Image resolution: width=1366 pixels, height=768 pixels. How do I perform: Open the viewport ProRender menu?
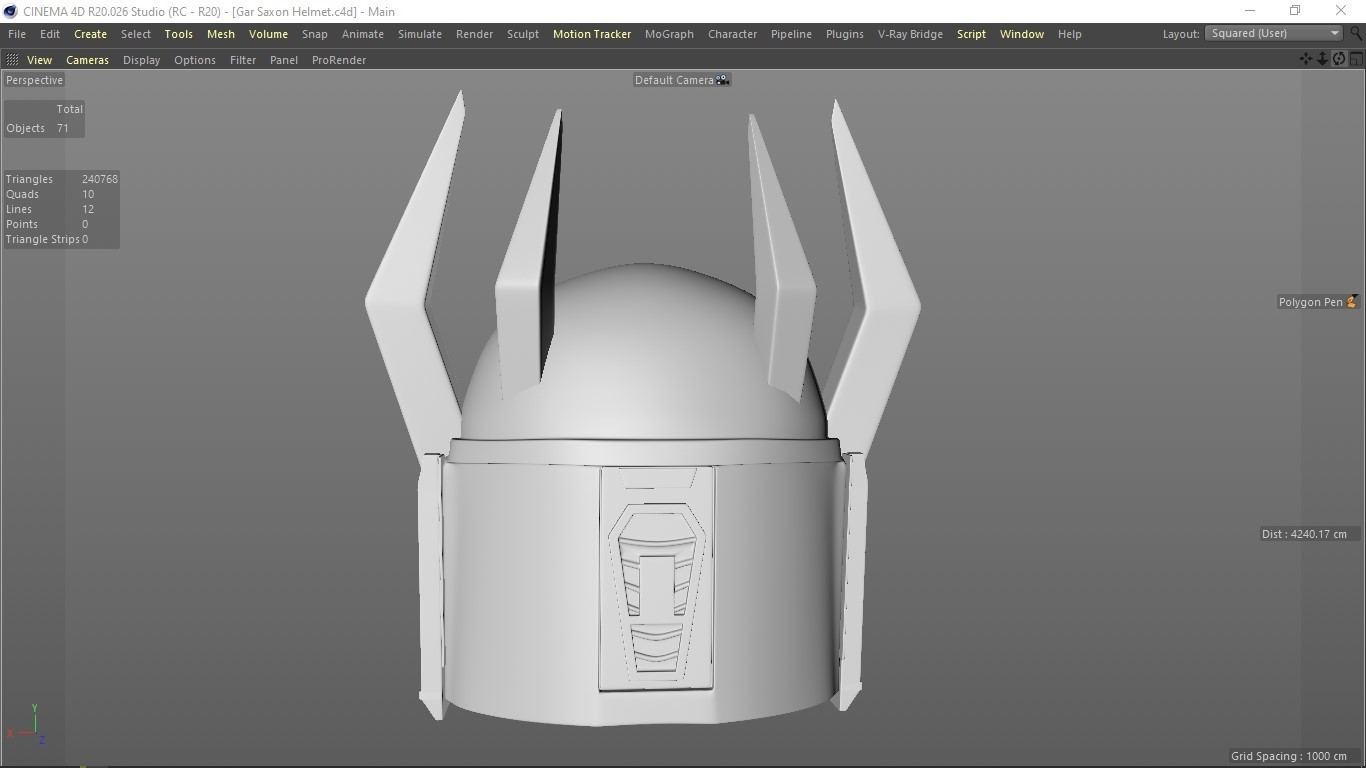(x=339, y=60)
